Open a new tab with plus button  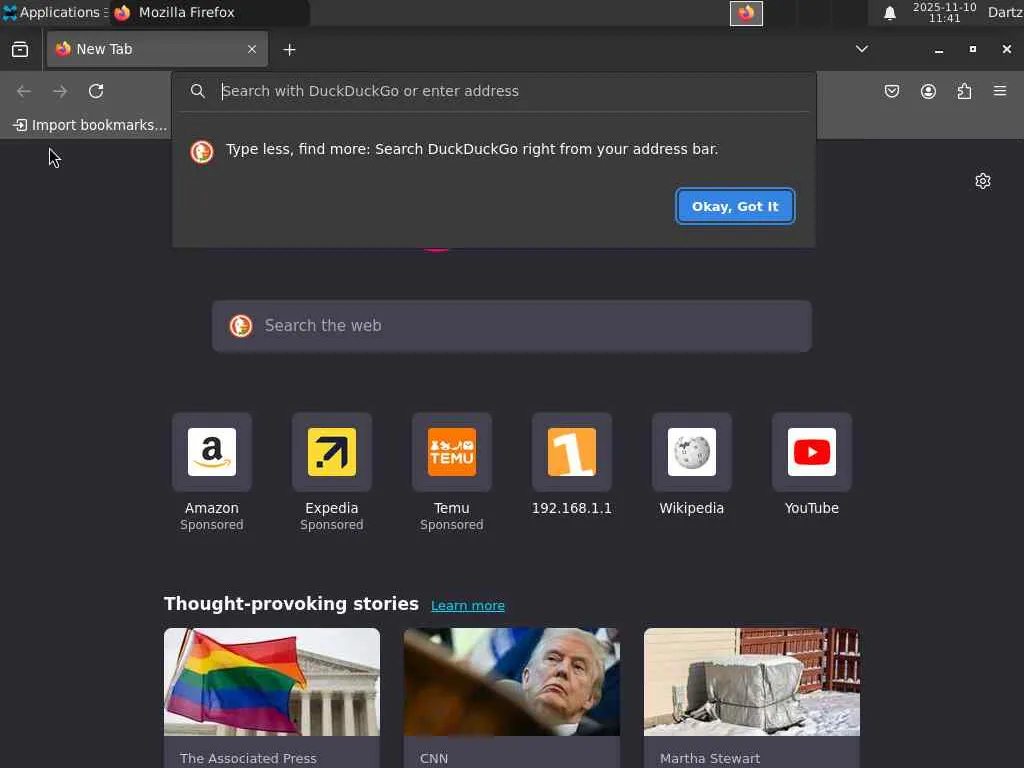click(x=289, y=50)
